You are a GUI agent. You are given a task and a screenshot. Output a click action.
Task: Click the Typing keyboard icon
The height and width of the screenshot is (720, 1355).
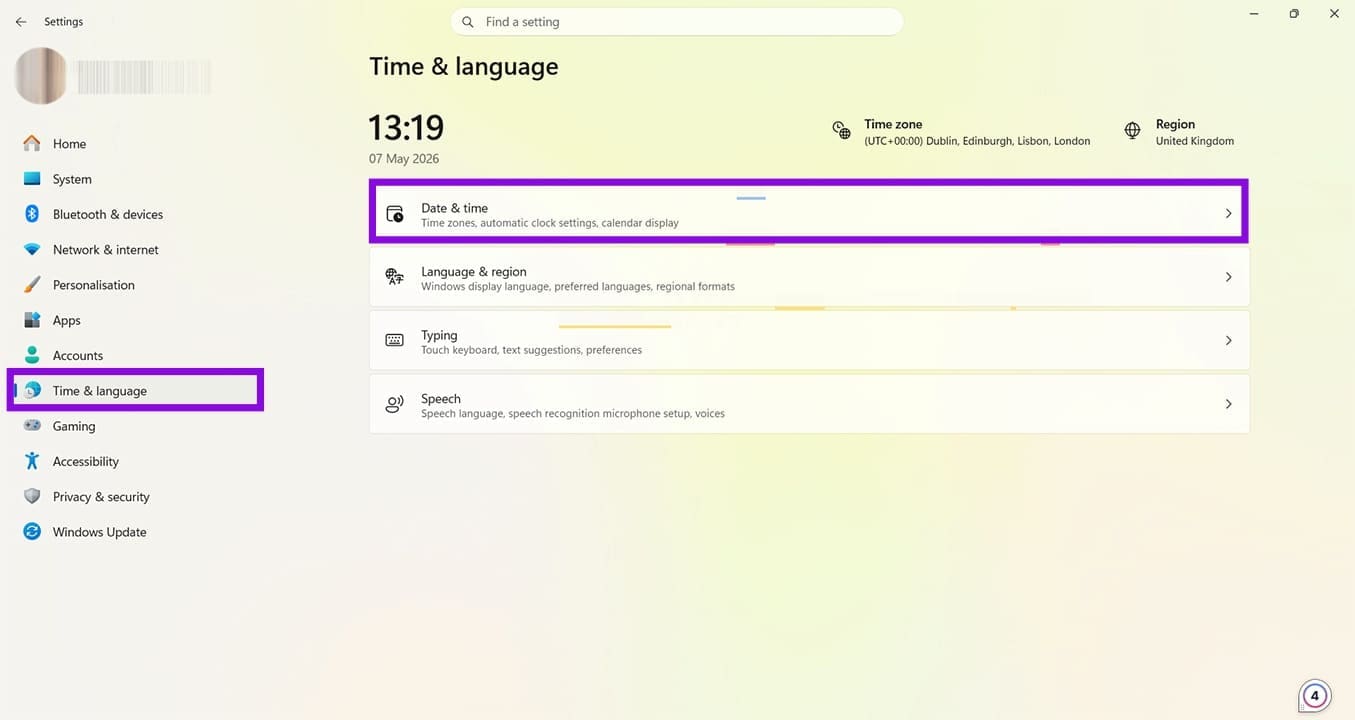coord(395,340)
